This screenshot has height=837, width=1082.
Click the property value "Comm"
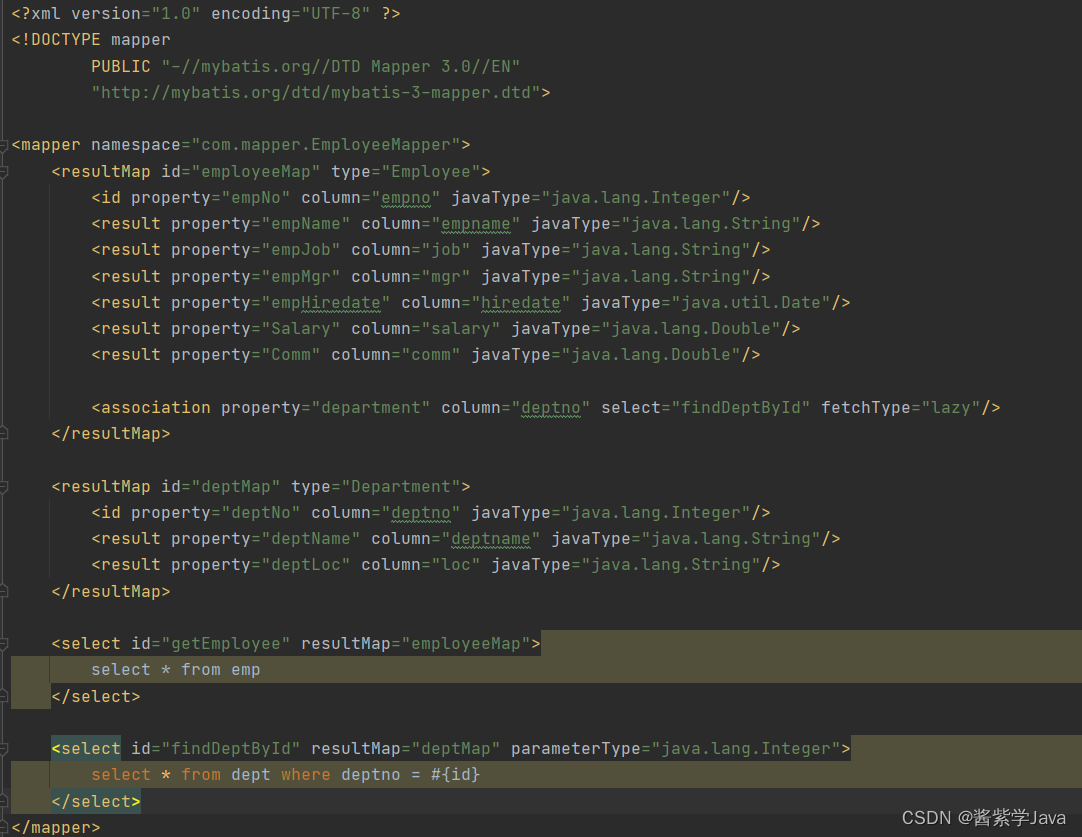[x=291, y=355]
